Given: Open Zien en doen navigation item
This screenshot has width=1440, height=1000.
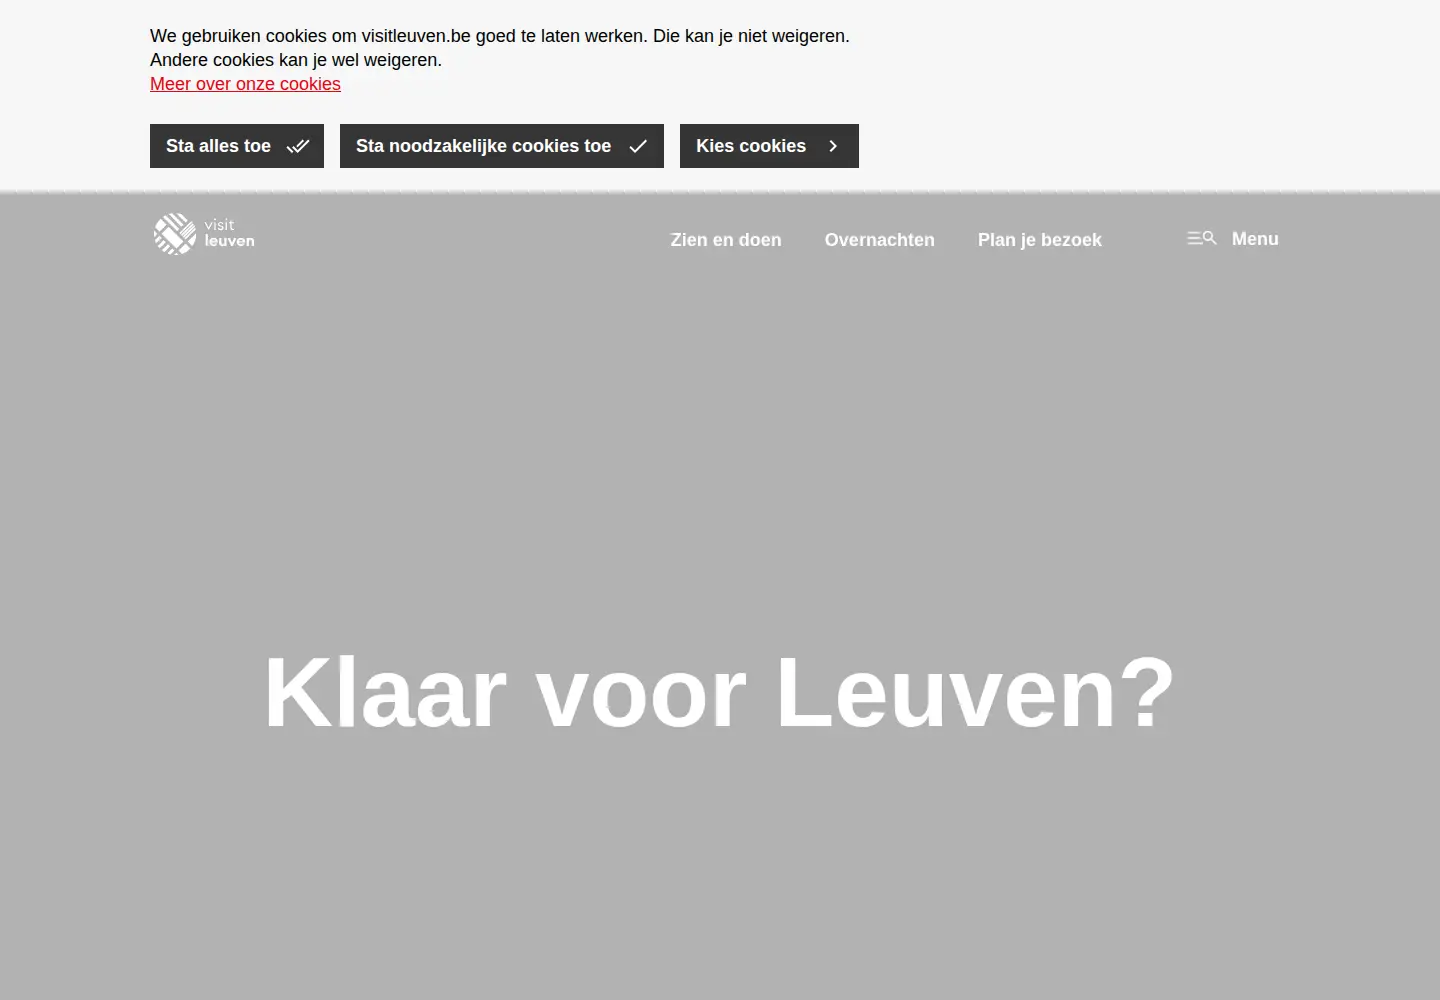Looking at the screenshot, I should (726, 240).
